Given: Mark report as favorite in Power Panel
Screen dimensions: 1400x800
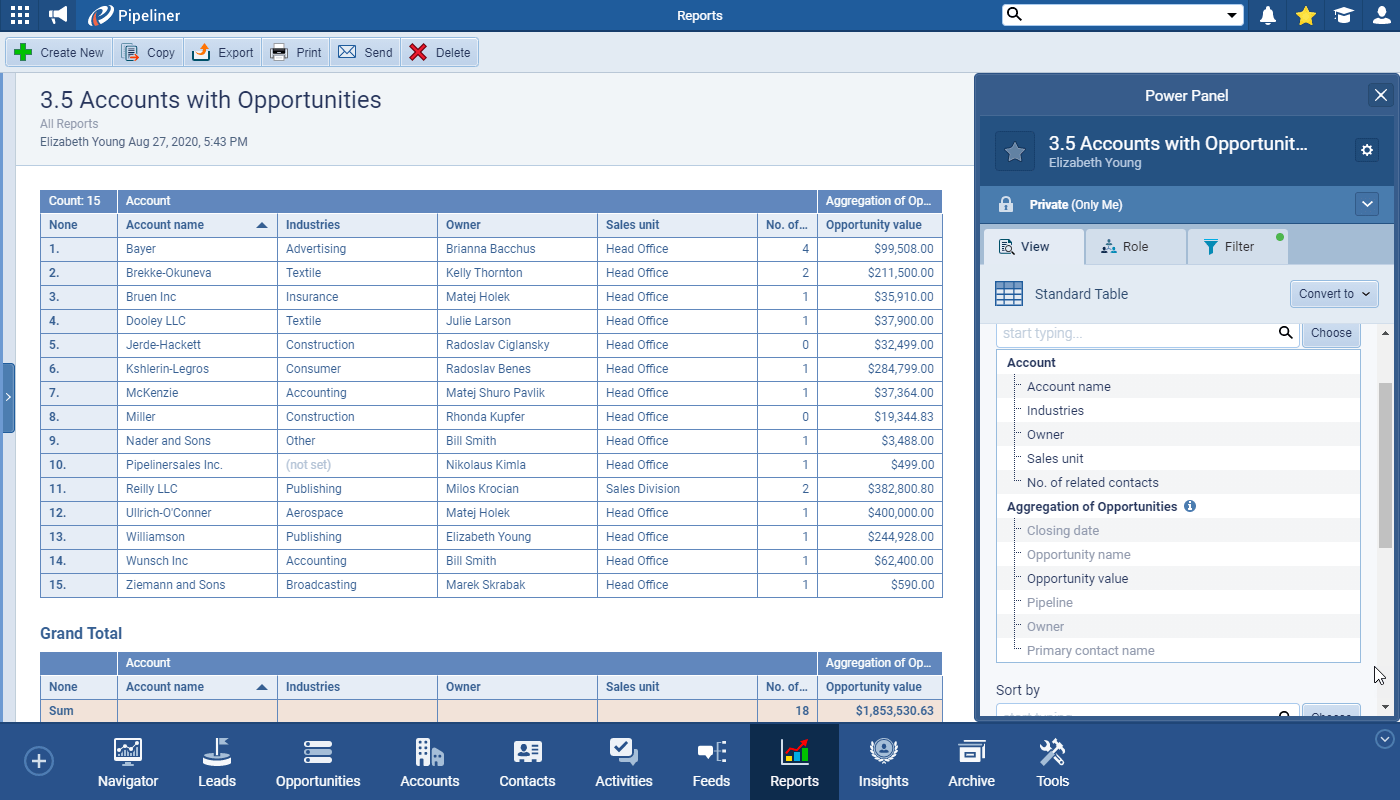Looking at the screenshot, I should pos(1014,151).
